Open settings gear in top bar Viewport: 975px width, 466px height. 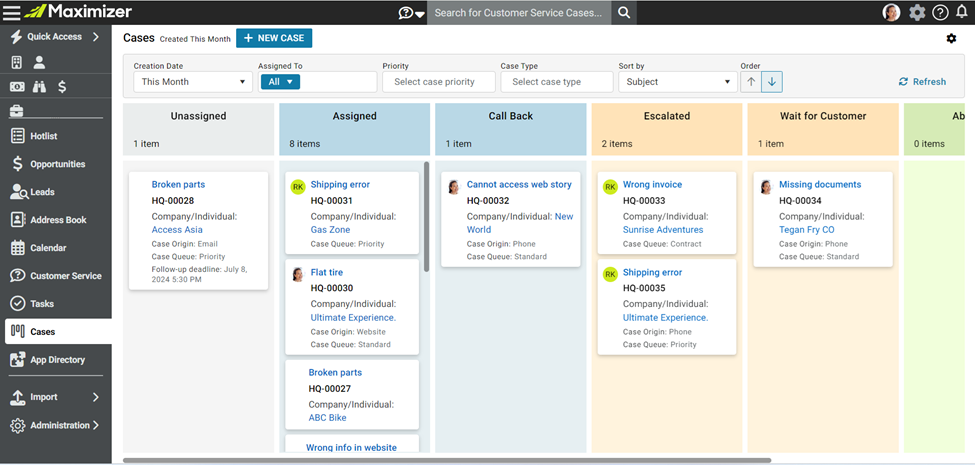point(917,12)
